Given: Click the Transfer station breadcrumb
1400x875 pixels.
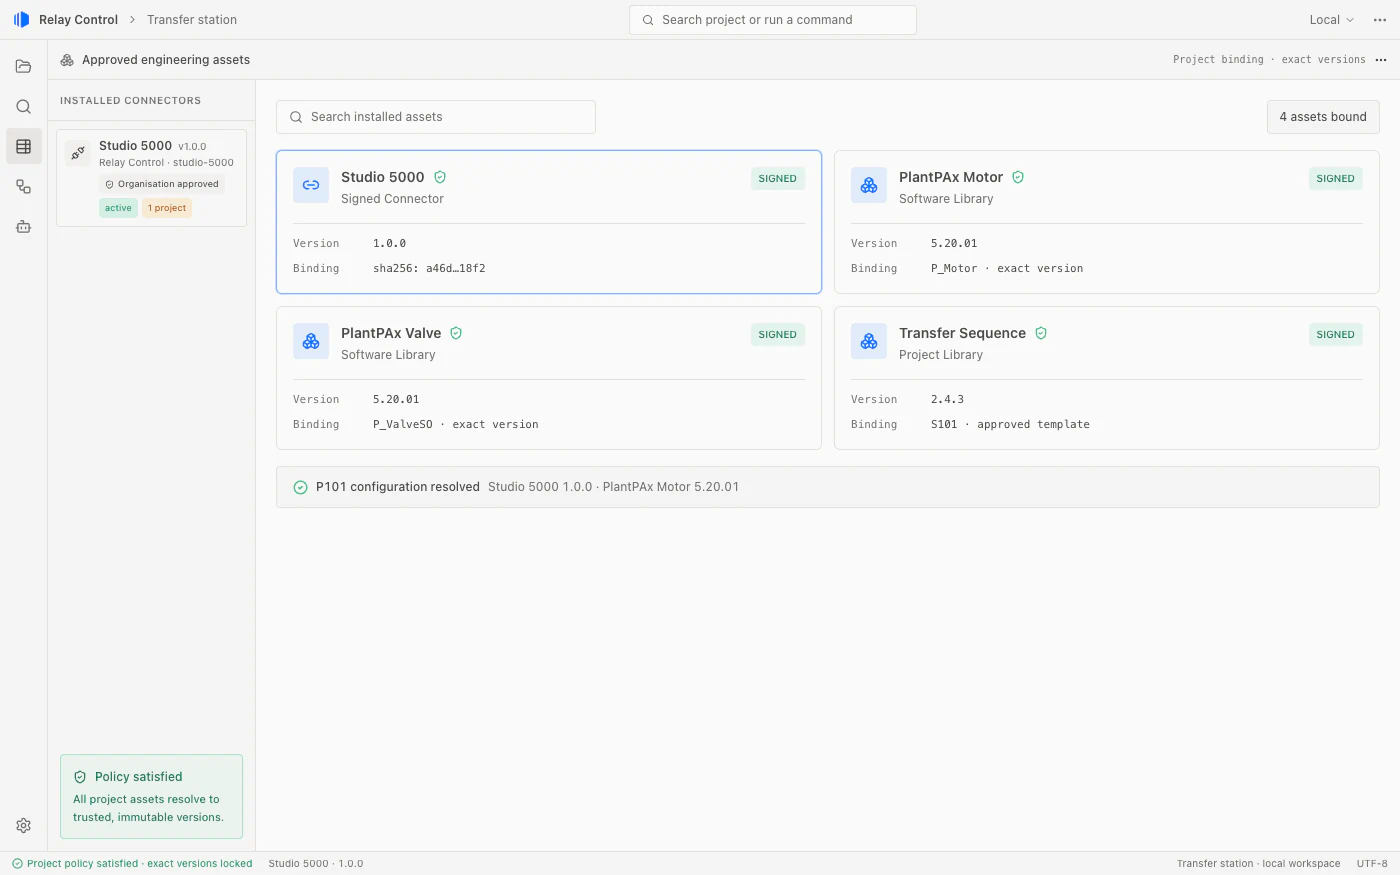Looking at the screenshot, I should click(192, 20).
